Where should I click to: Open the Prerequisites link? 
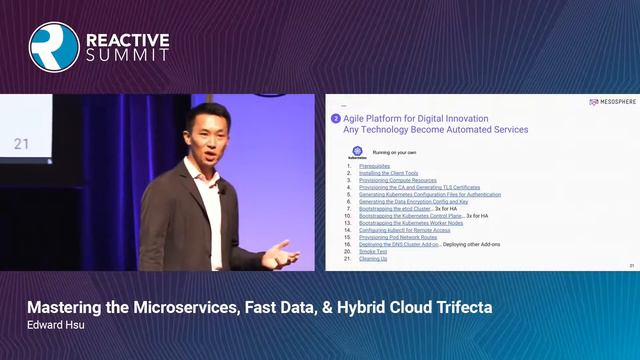click(x=374, y=166)
